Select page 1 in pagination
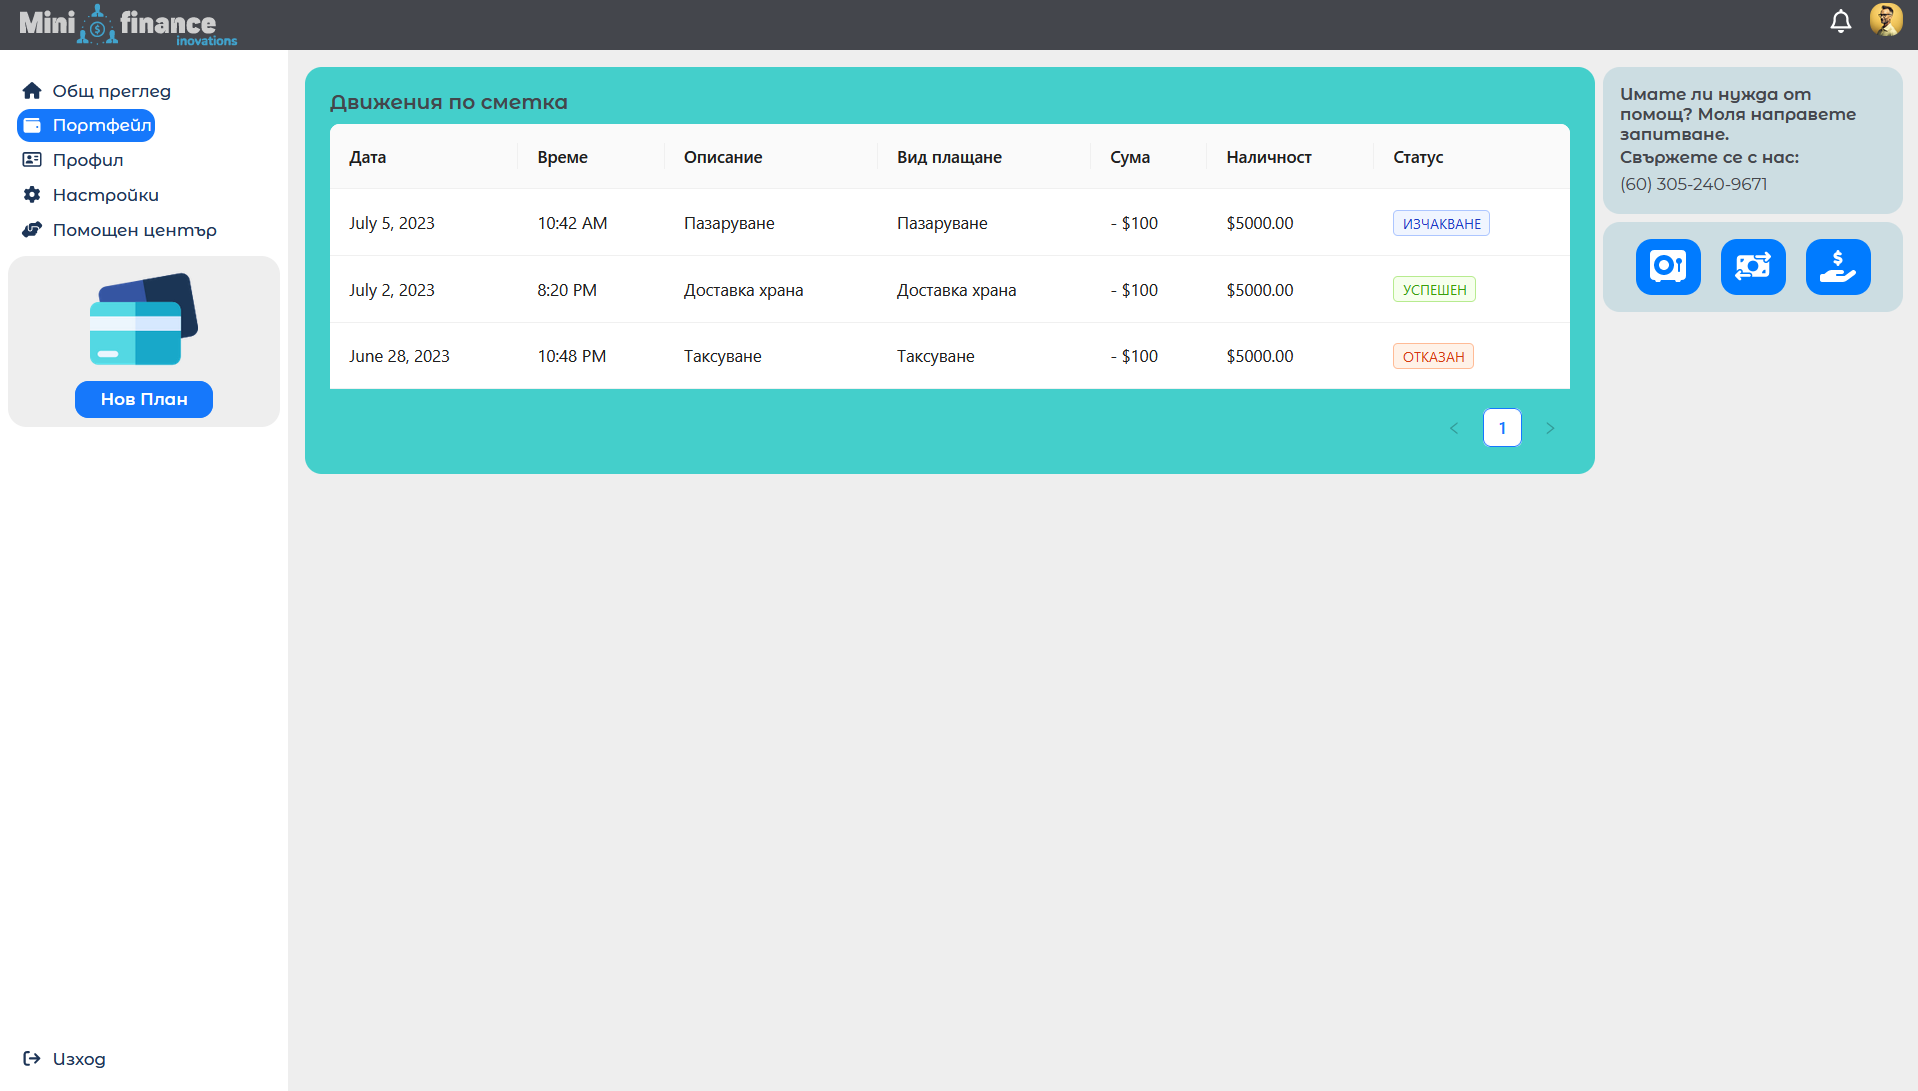Viewport: 1918px width, 1091px height. coord(1502,428)
